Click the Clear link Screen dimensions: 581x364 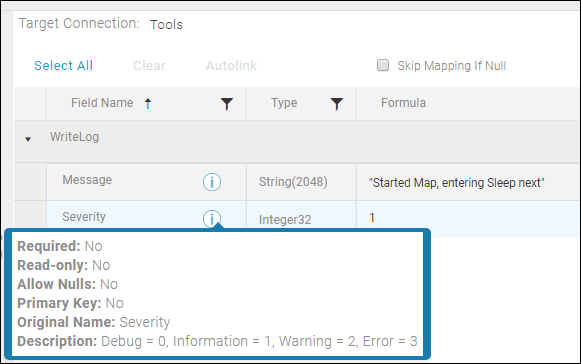click(x=149, y=66)
